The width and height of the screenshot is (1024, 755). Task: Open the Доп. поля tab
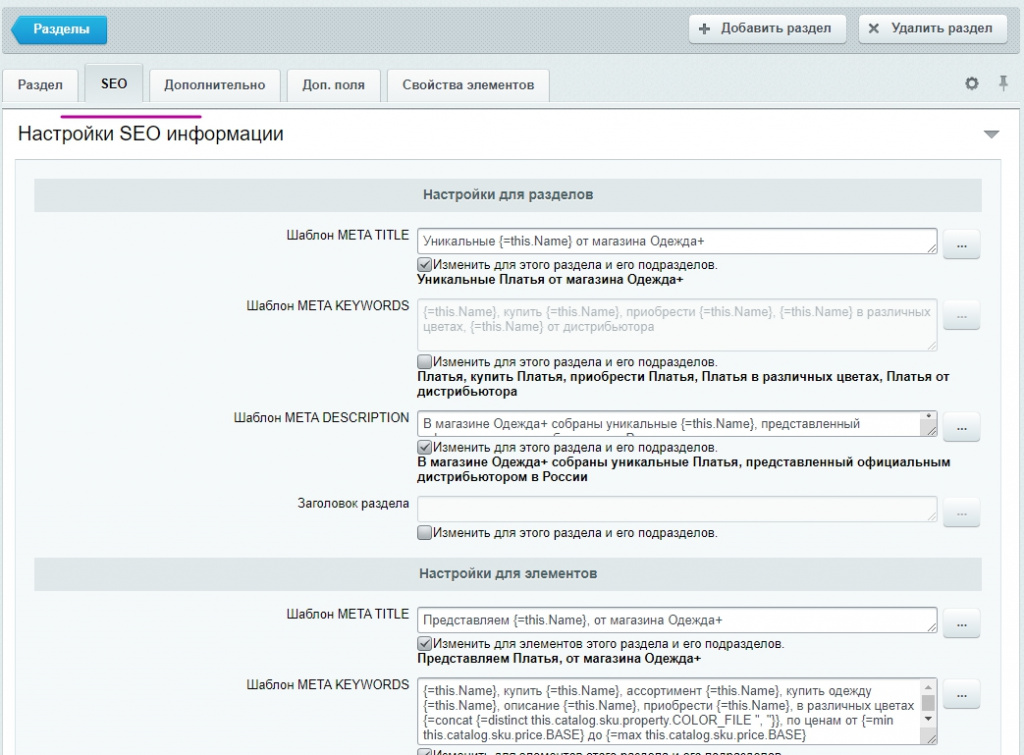point(334,85)
